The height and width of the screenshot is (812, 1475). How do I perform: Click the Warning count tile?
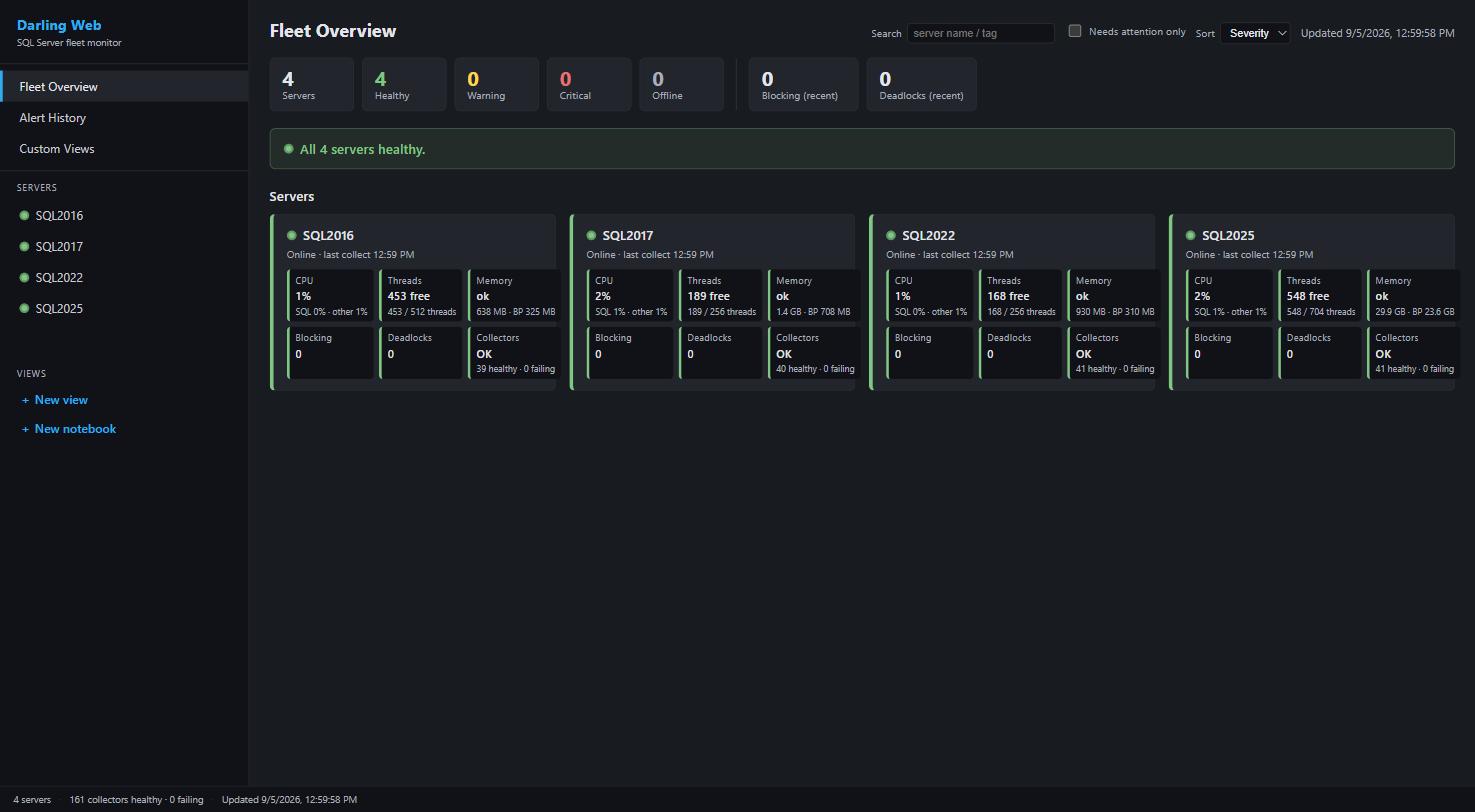tap(496, 84)
